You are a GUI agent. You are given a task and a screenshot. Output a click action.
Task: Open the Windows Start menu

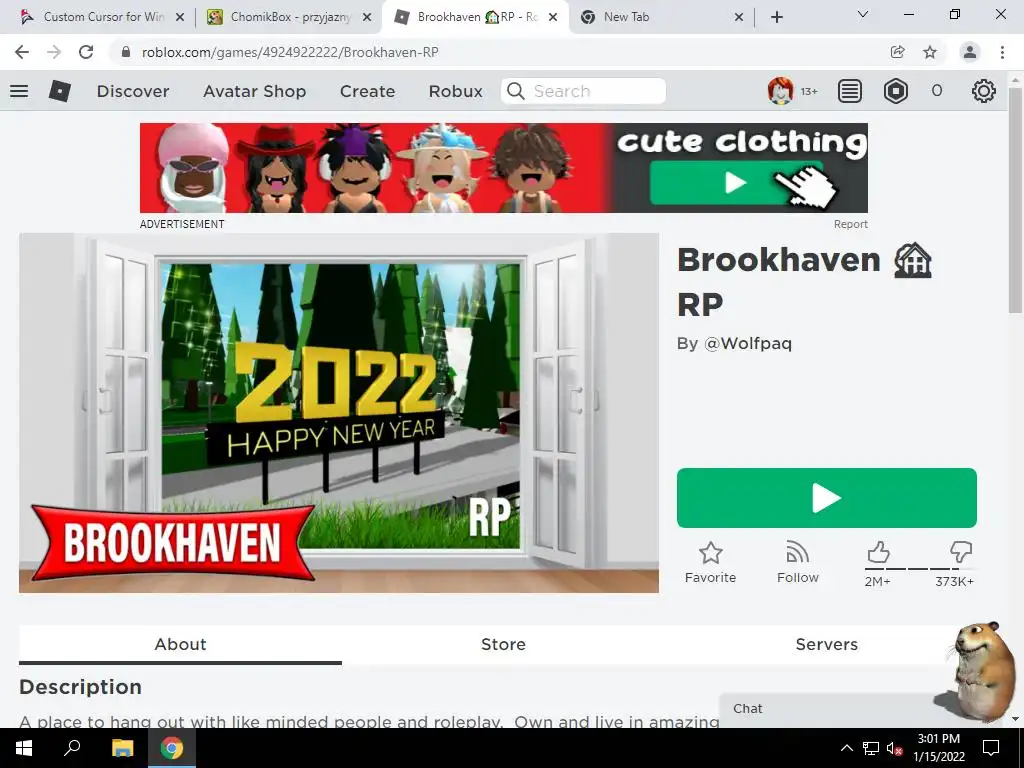pos(24,748)
